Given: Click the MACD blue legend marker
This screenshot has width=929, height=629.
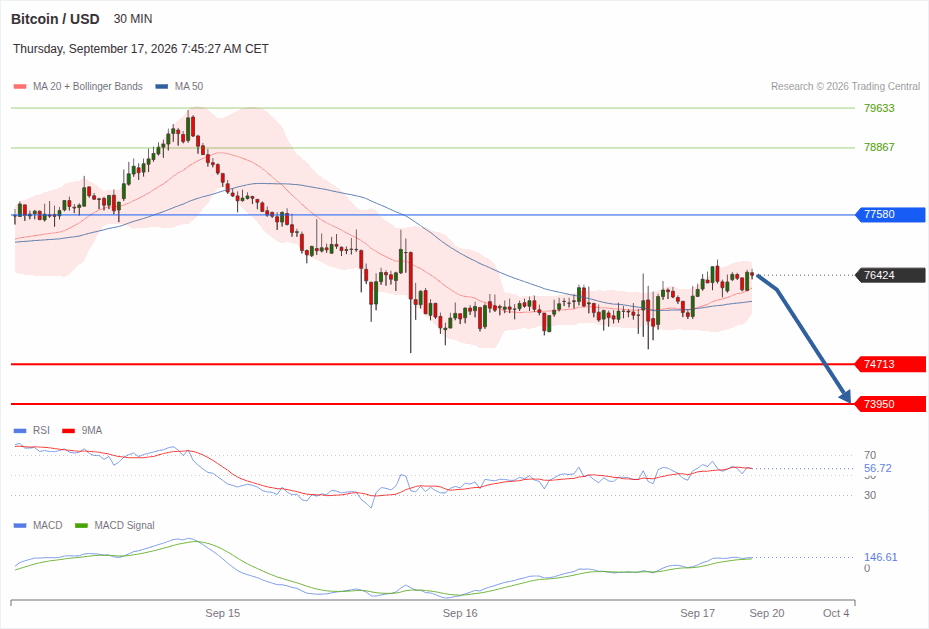Looking at the screenshot, I should pos(20,525).
